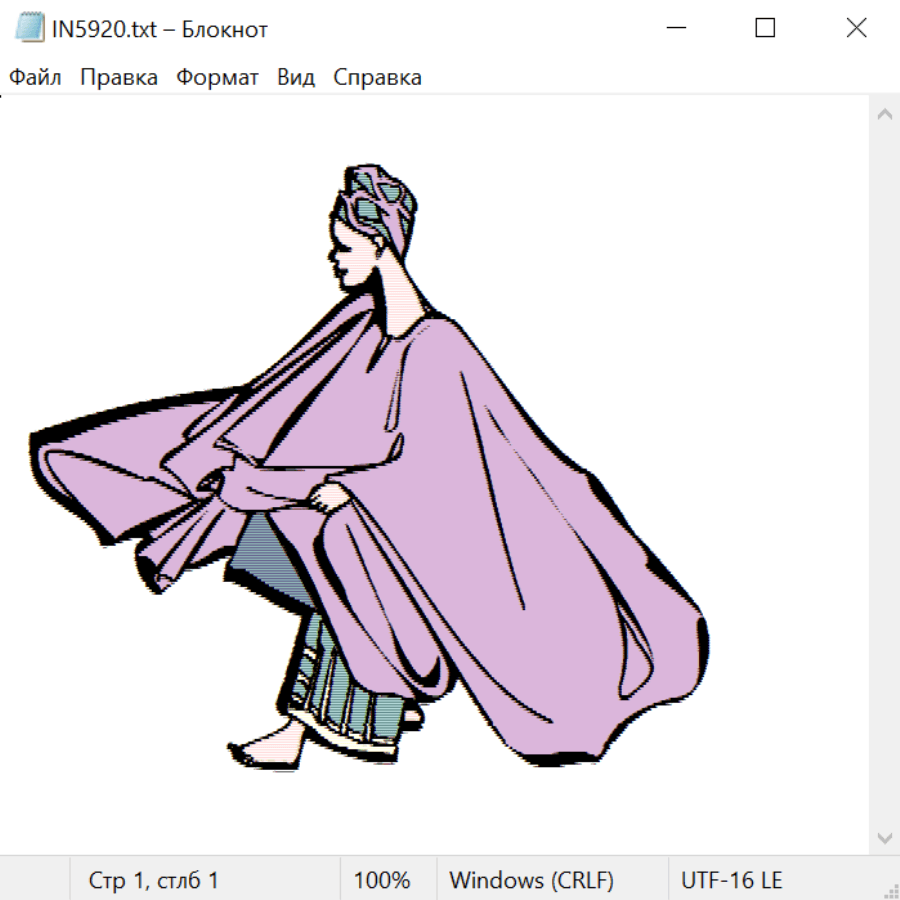Close the IN5920.txt Notepad window

point(856,28)
